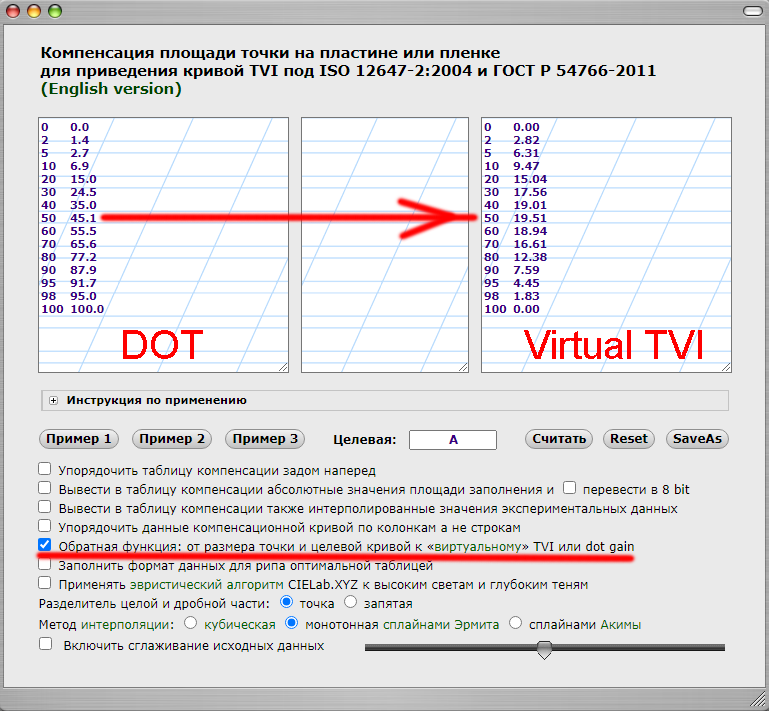Enable Заполнить формат данных для рипа
This screenshot has height=711, width=769.
pos(45,564)
